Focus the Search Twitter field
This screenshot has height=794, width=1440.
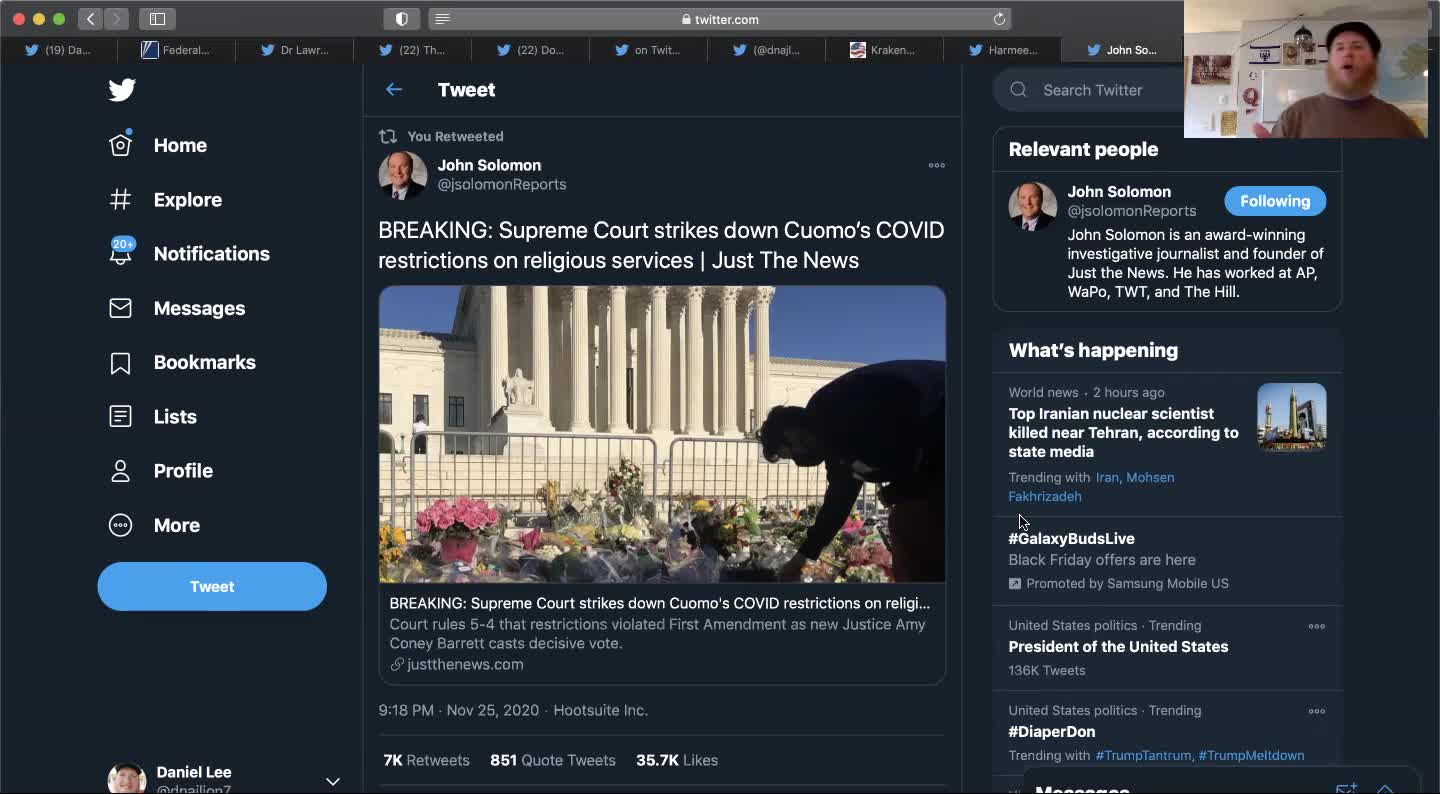pos(1089,90)
